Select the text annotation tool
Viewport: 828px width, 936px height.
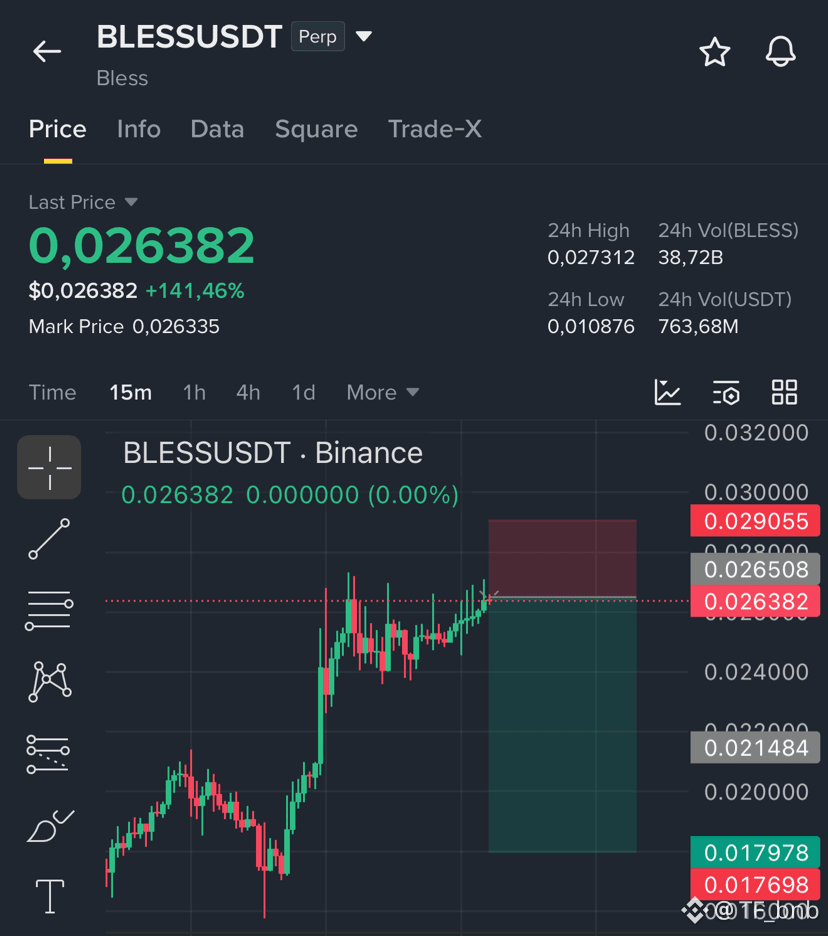[50, 896]
